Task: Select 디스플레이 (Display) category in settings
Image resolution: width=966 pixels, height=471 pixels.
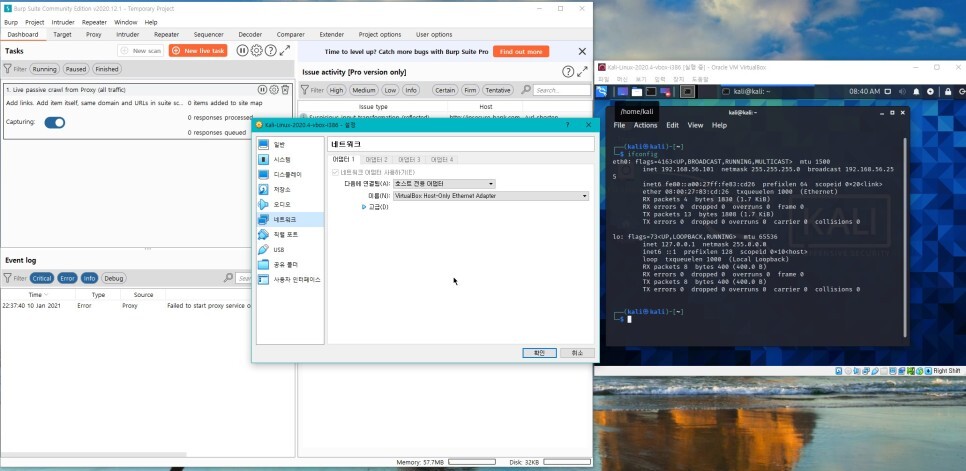Action: pos(290,174)
